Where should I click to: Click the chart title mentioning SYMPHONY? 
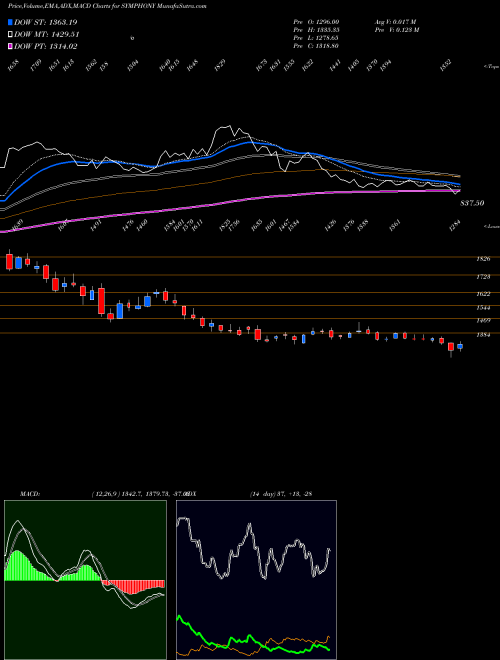[107, 6]
